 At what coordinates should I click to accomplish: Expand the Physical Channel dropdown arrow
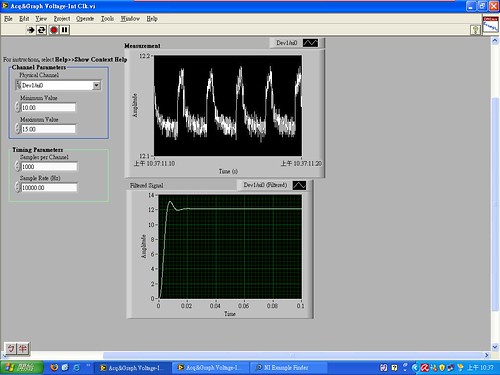pyautogui.click(x=96, y=85)
